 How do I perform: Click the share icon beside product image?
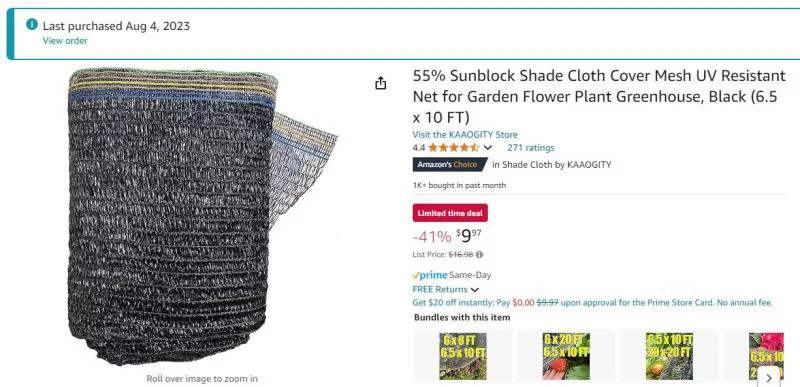click(x=381, y=83)
